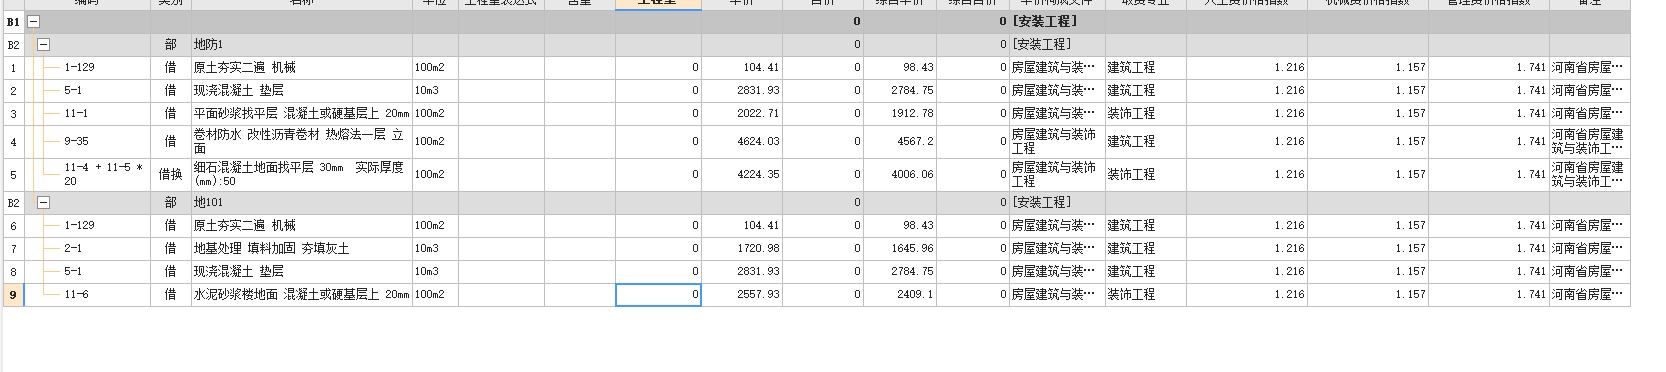Click composite price 4006.06
1666x372 pixels.
click(913, 175)
